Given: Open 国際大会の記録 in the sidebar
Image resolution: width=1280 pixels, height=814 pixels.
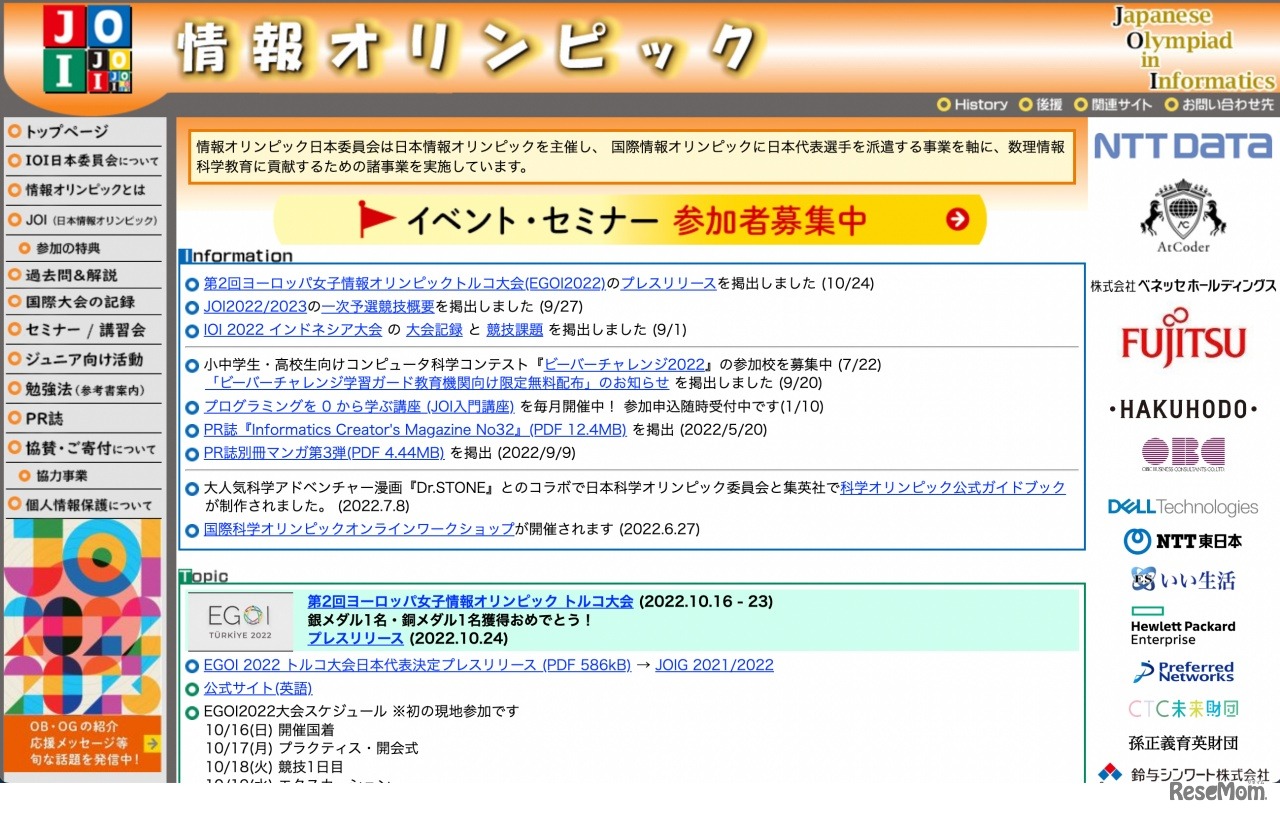Looking at the screenshot, I should (83, 302).
